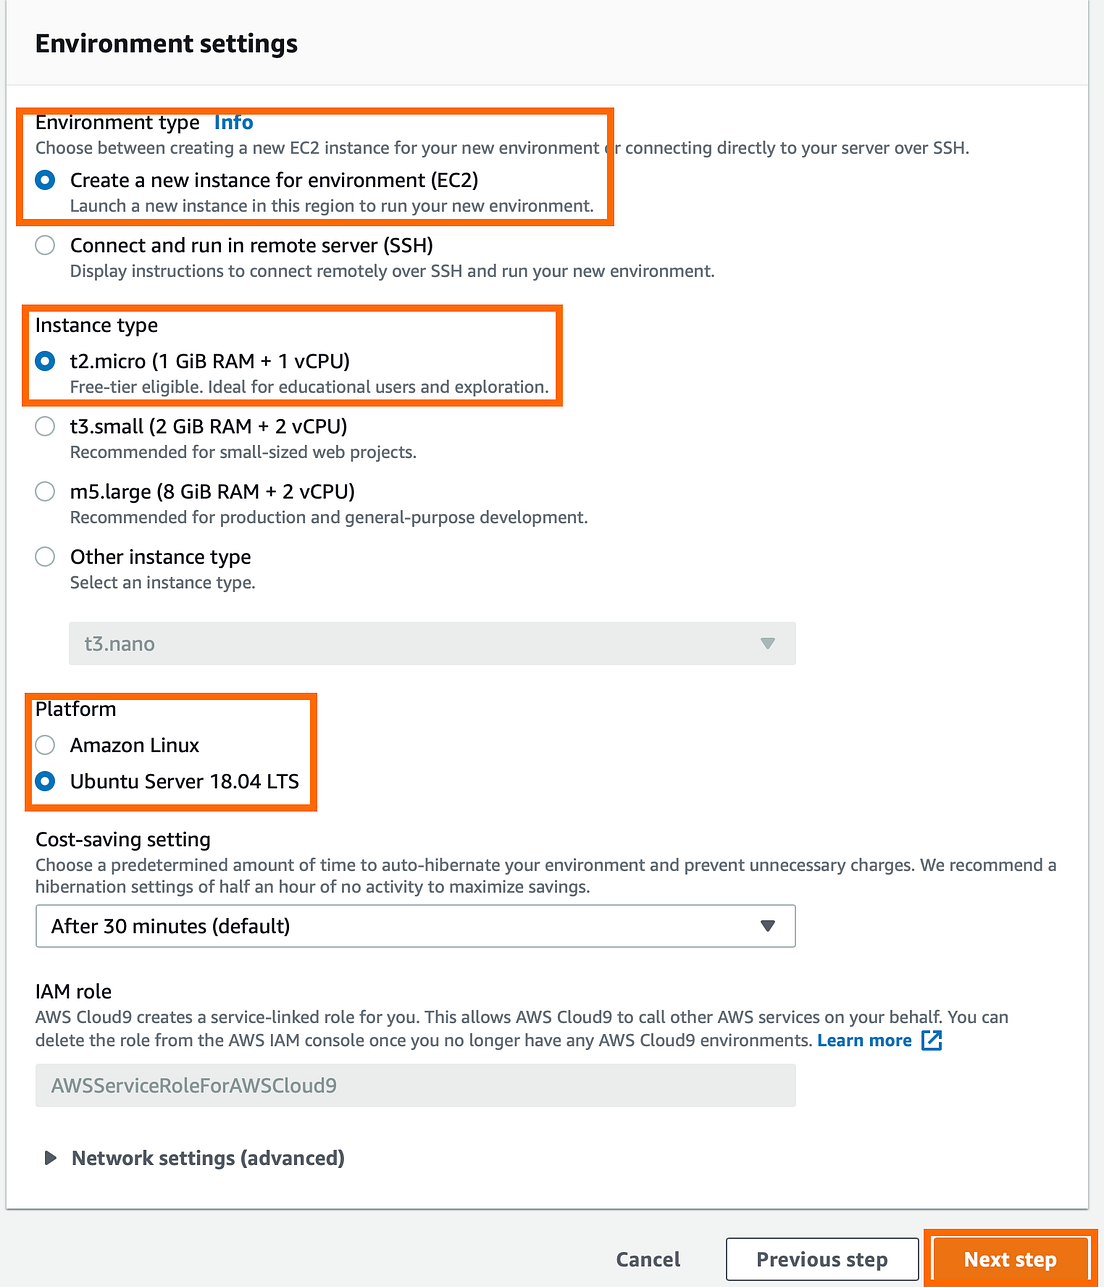The width and height of the screenshot is (1104, 1287).
Task: Expand the Network settings (advanced) section
Action: (207, 1157)
